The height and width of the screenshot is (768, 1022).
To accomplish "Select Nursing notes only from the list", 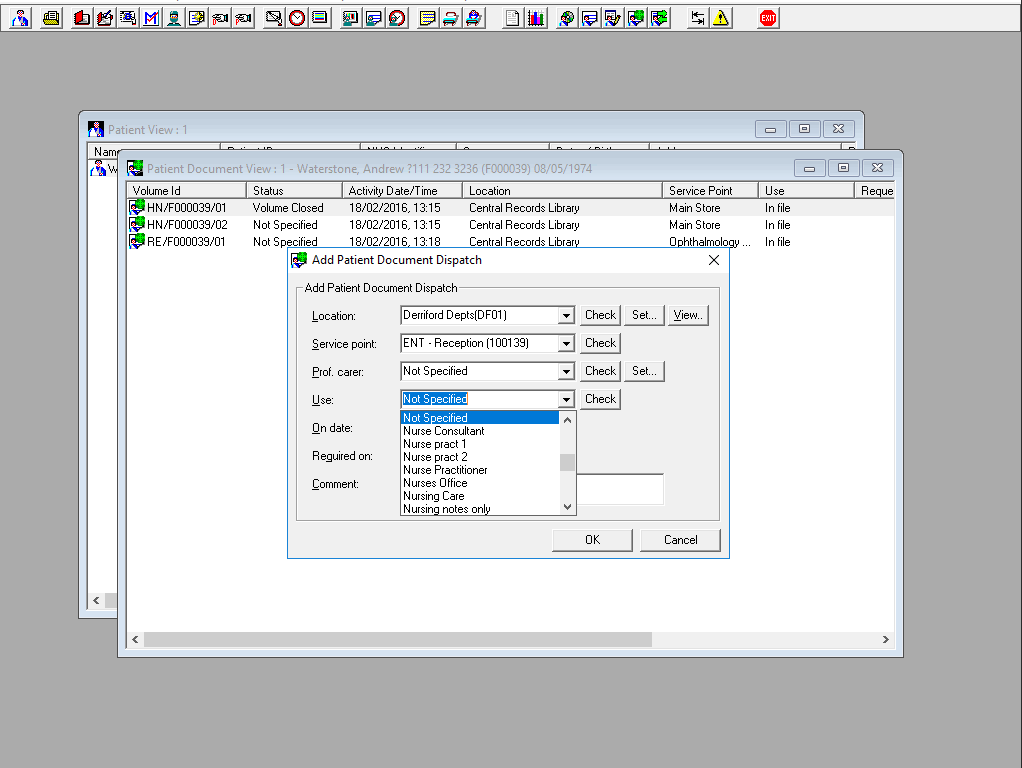I will click(x=480, y=509).
